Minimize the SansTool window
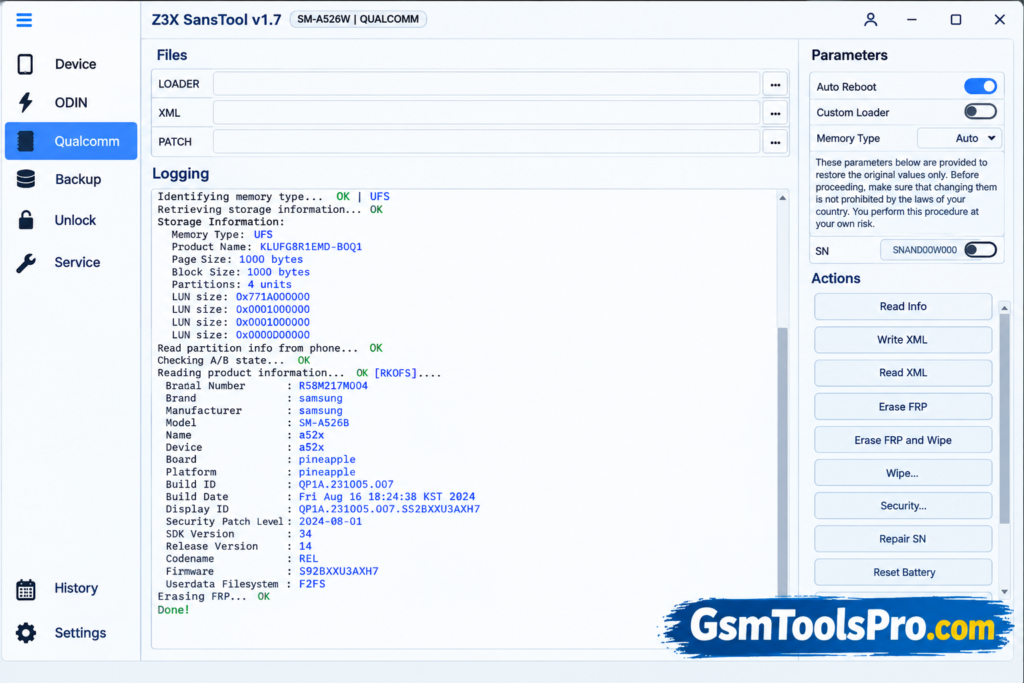Viewport: 1024px width, 683px height. tap(912, 20)
